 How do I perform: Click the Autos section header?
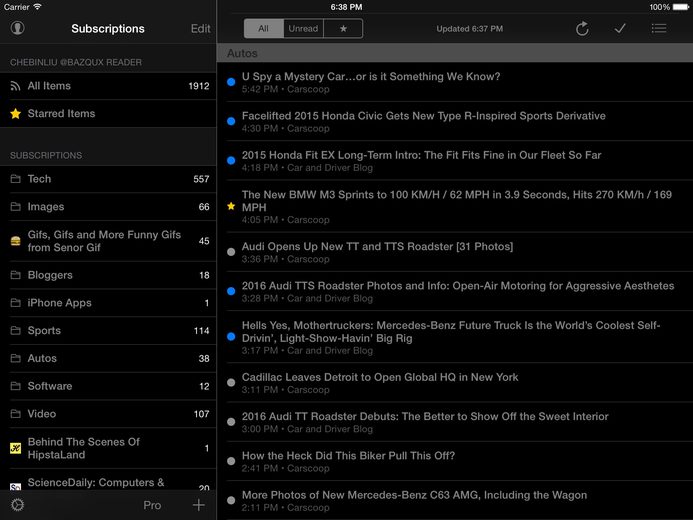455,53
